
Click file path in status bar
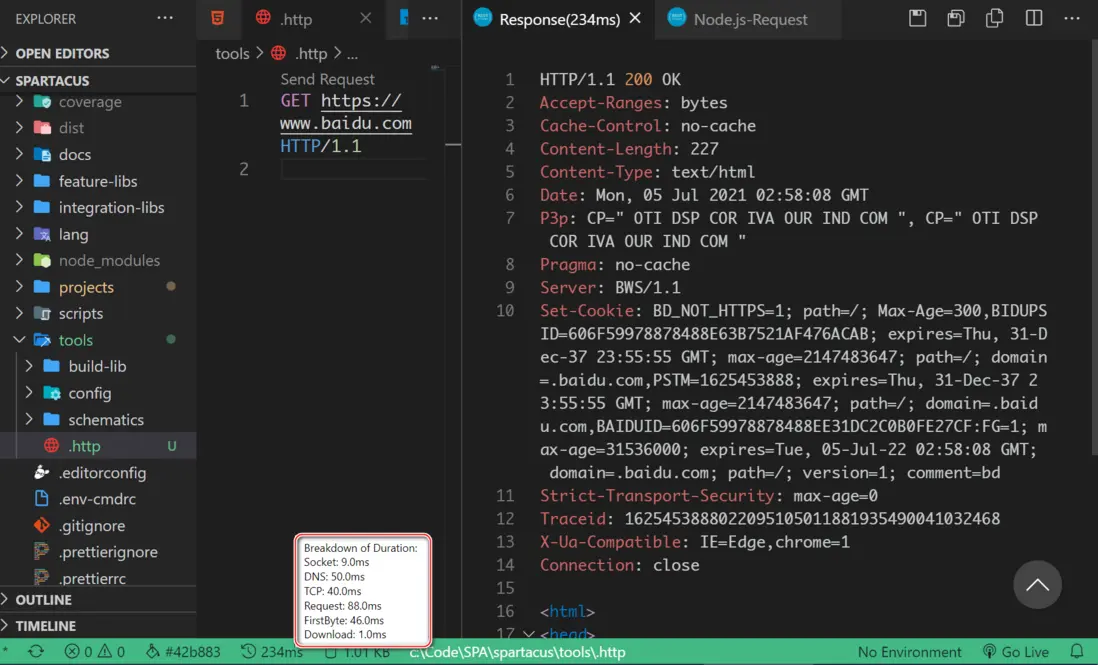[517, 652]
